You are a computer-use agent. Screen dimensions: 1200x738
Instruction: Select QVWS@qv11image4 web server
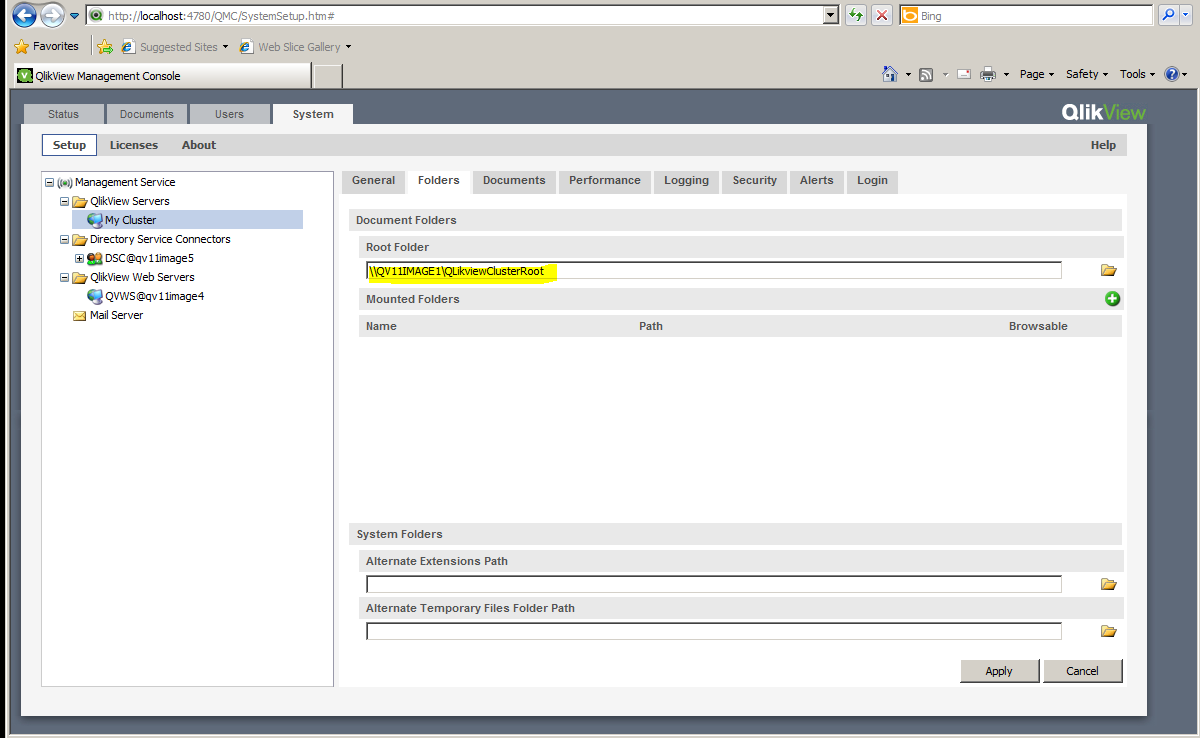coord(155,296)
